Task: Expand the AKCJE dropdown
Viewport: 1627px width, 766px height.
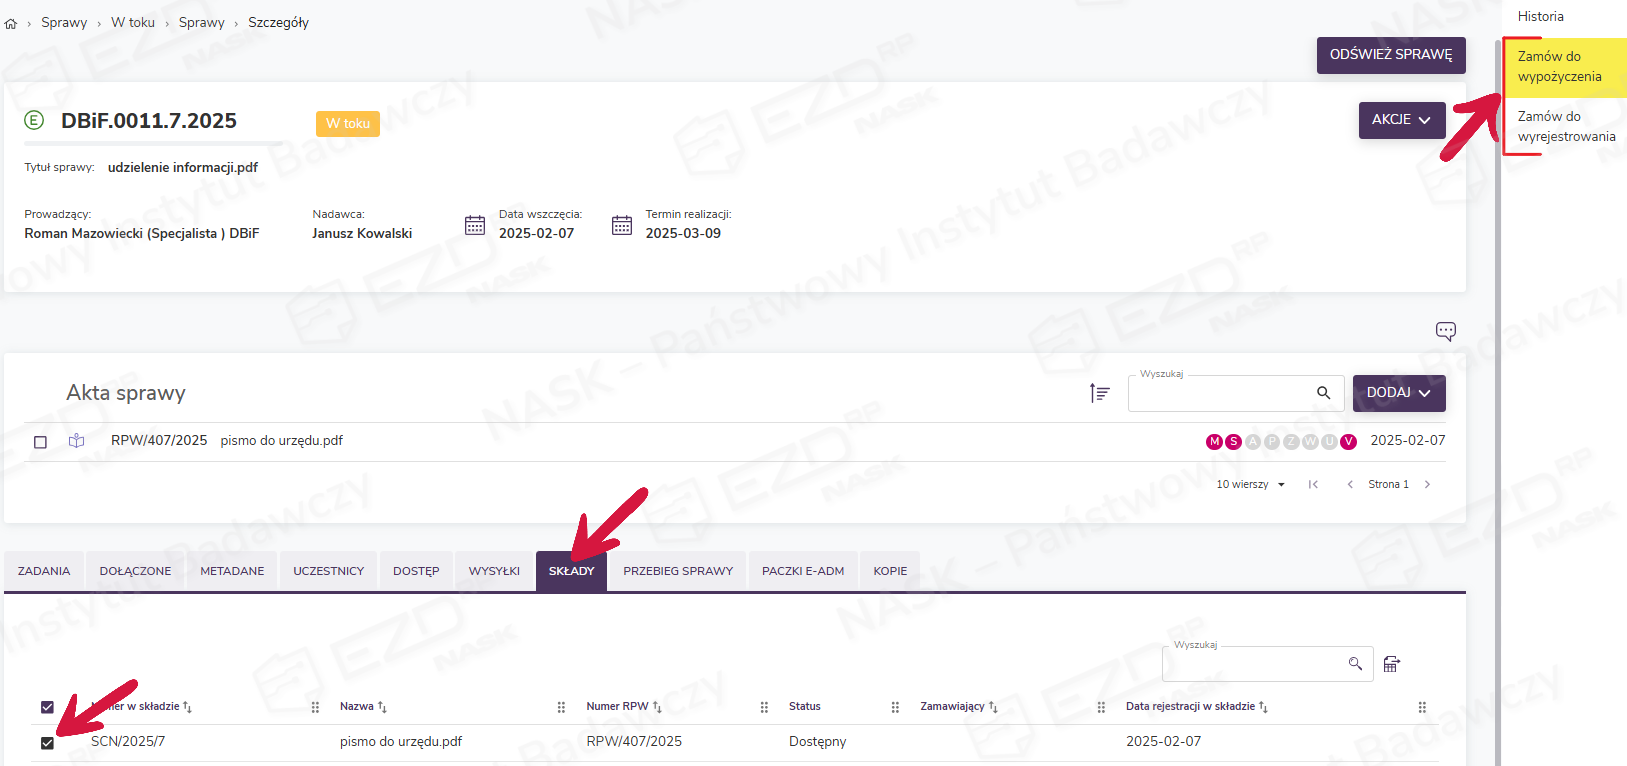Action: click(x=1401, y=120)
